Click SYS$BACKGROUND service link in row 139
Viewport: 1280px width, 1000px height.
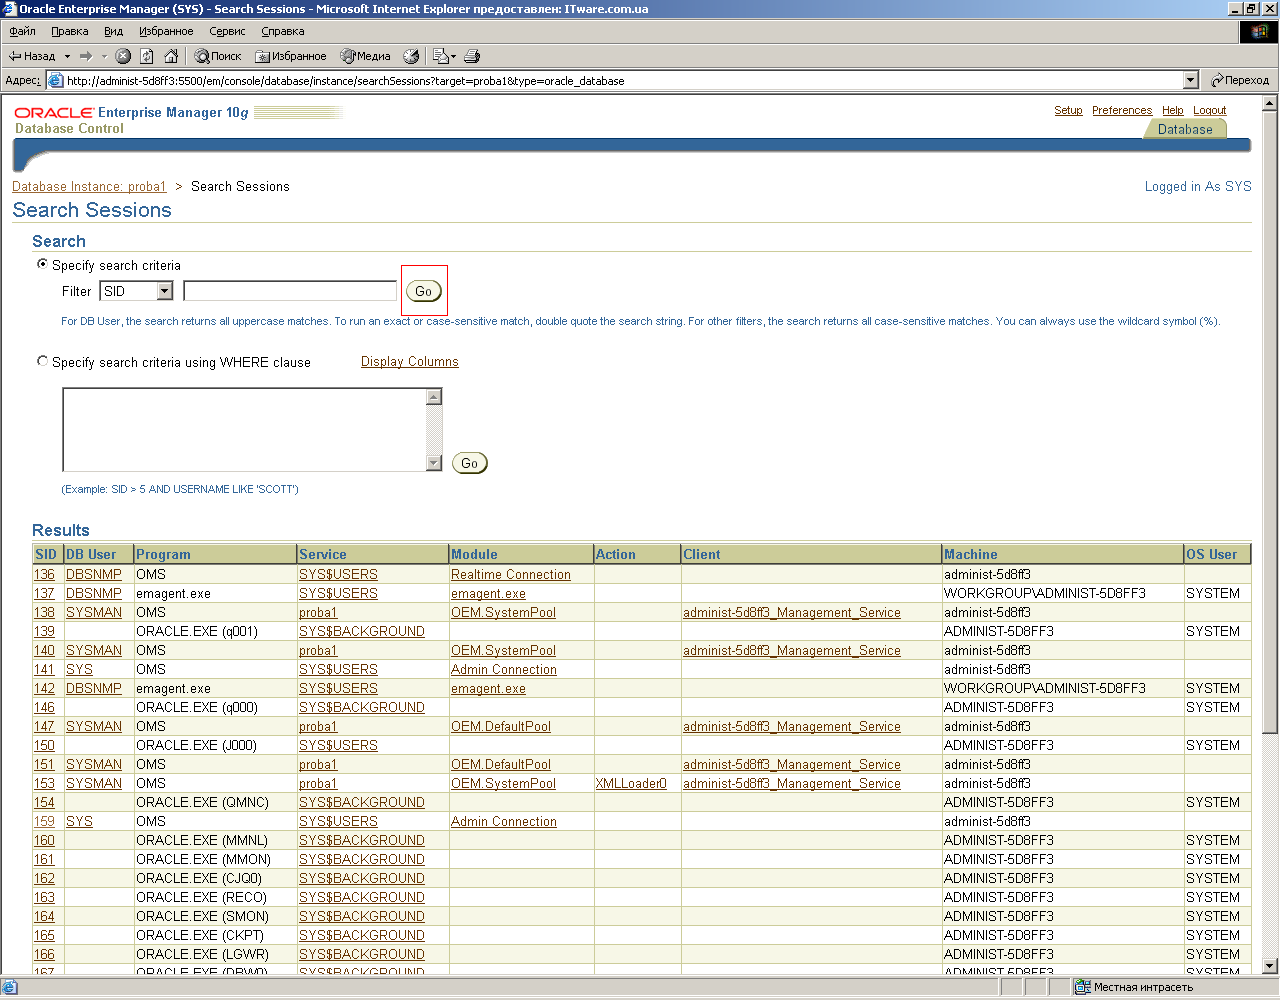(362, 632)
